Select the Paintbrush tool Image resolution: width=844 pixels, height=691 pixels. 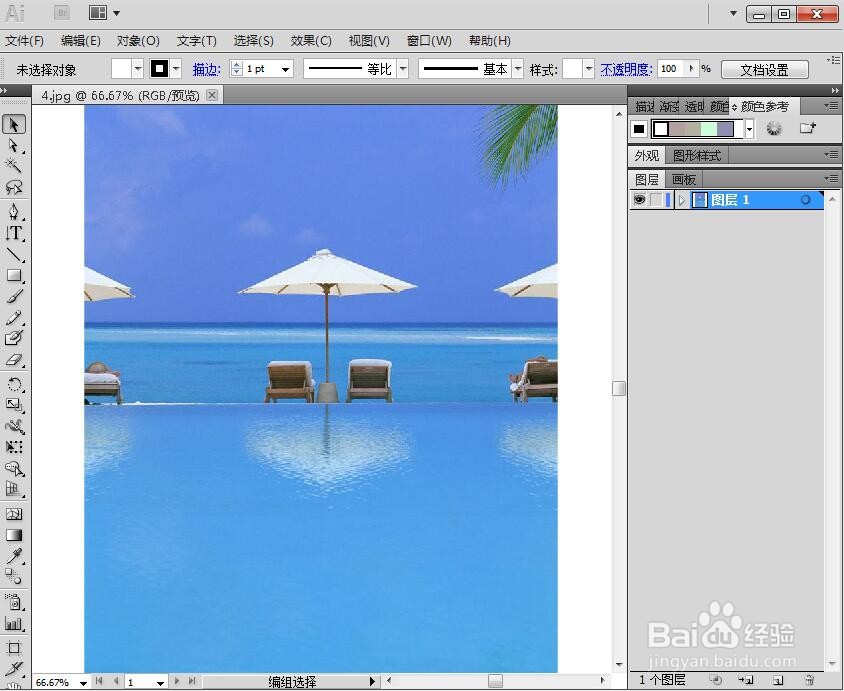(x=14, y=296)
